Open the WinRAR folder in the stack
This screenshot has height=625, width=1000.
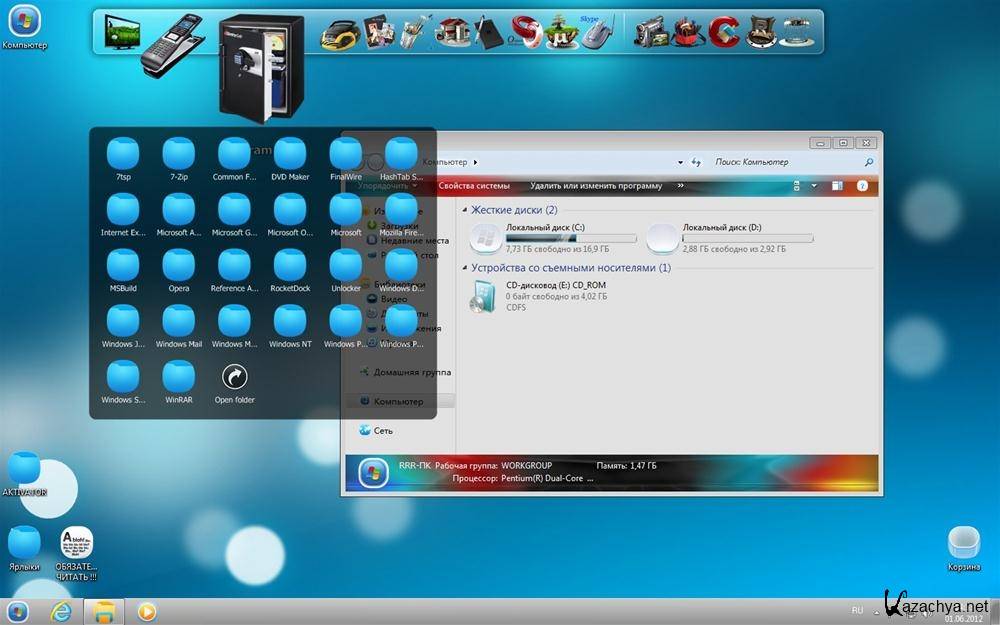178,378
